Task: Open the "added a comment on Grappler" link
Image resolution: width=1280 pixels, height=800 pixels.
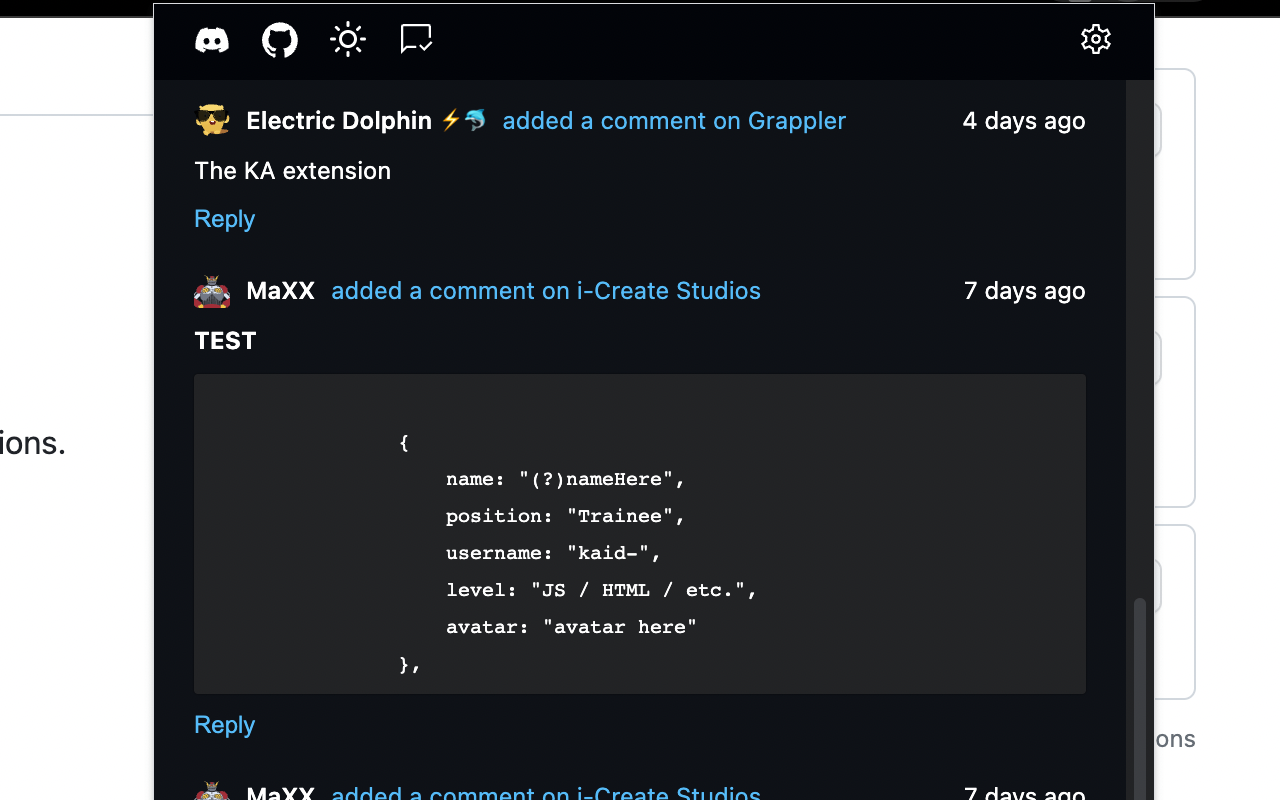Action: click(x=674, y=121)
